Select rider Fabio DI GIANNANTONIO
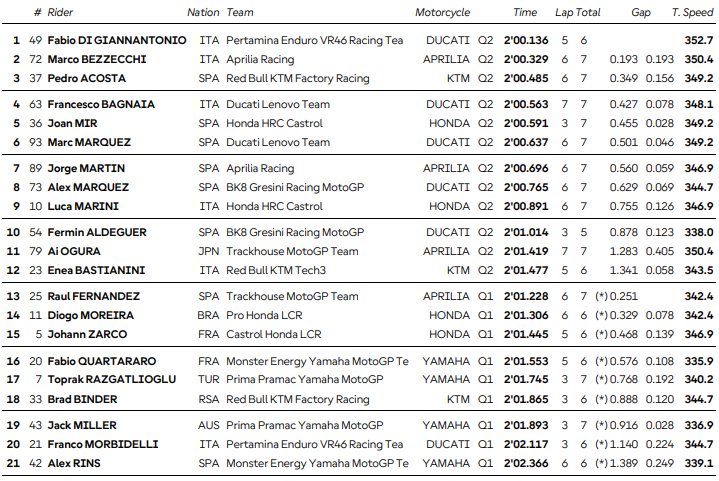 point(116,40)
